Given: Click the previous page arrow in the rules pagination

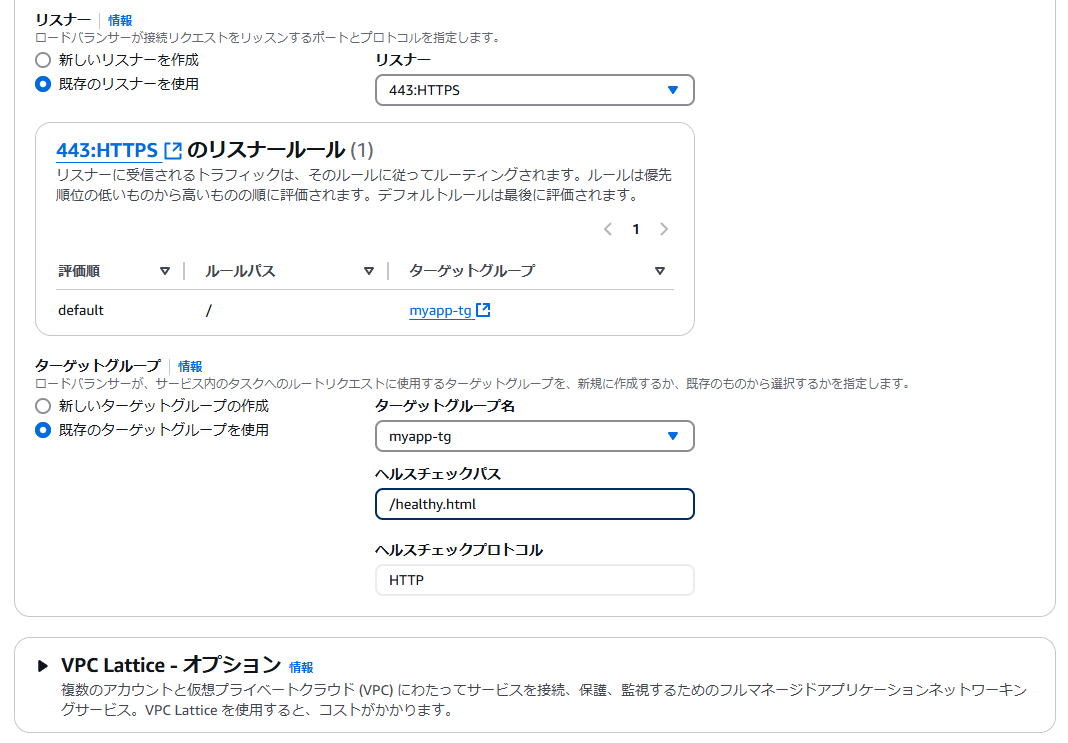Looking at the screenshot, I should click(608, 229).
